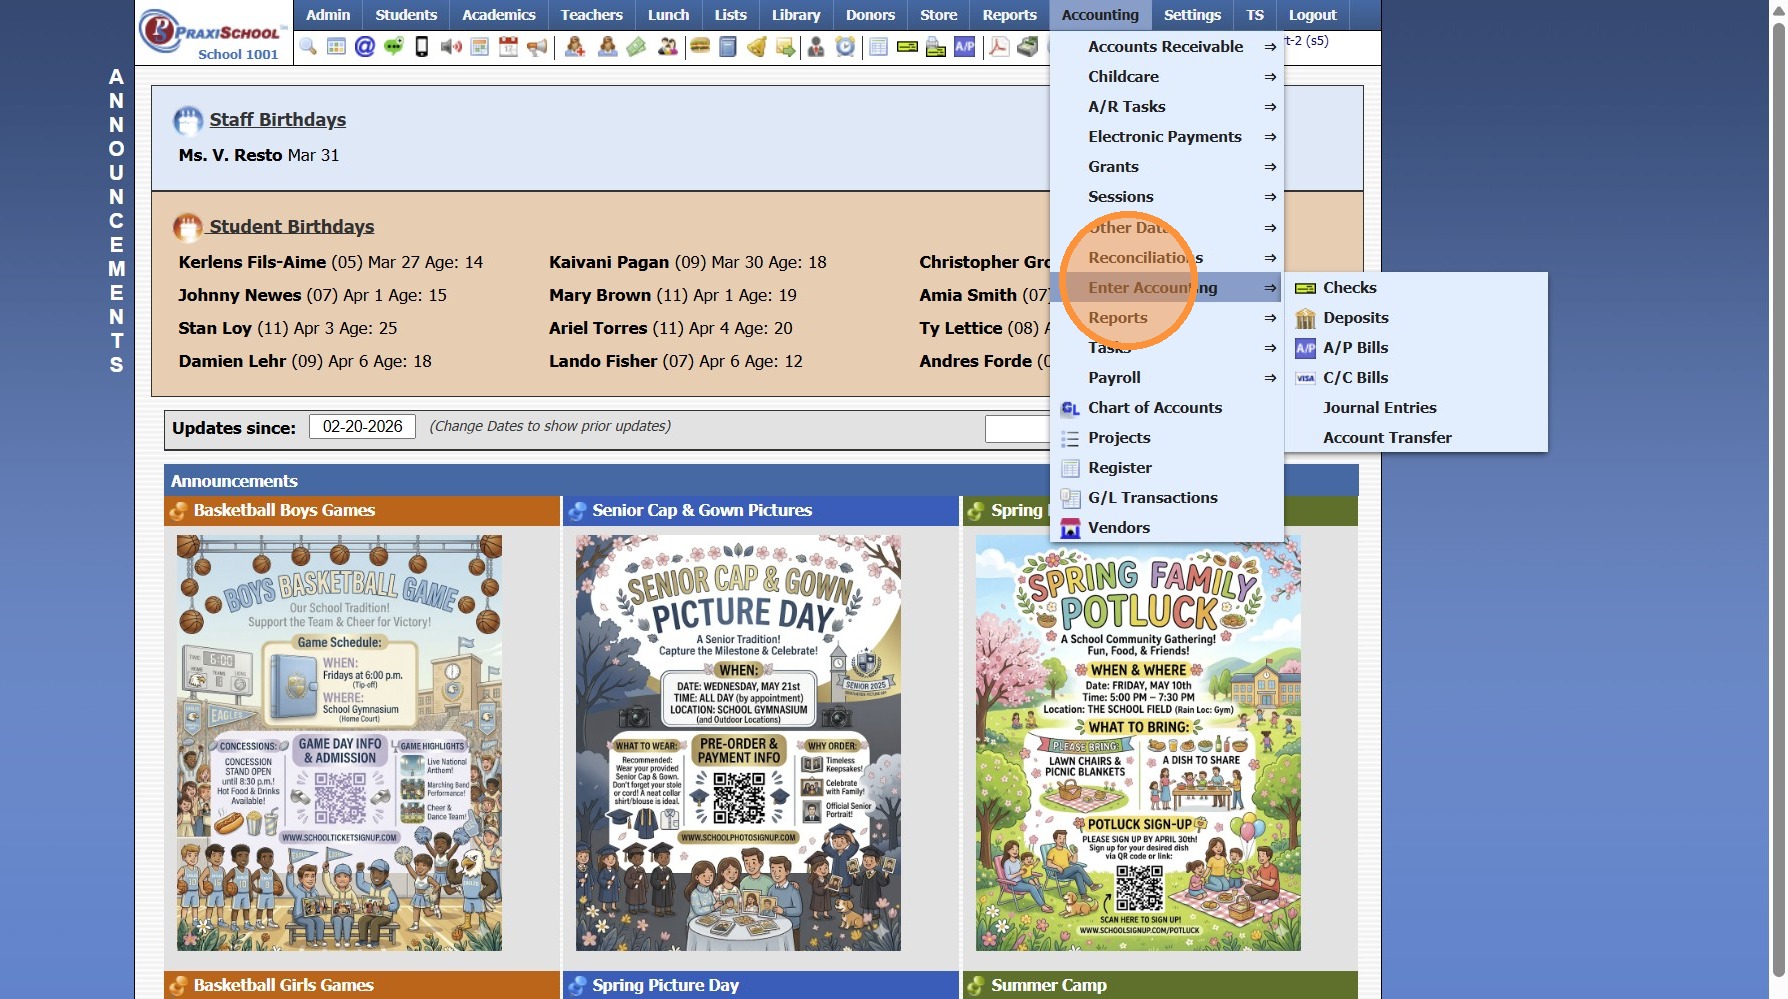
Task: Expand the Enter Accounting submenu
Action: click(x=1167, y=288)
